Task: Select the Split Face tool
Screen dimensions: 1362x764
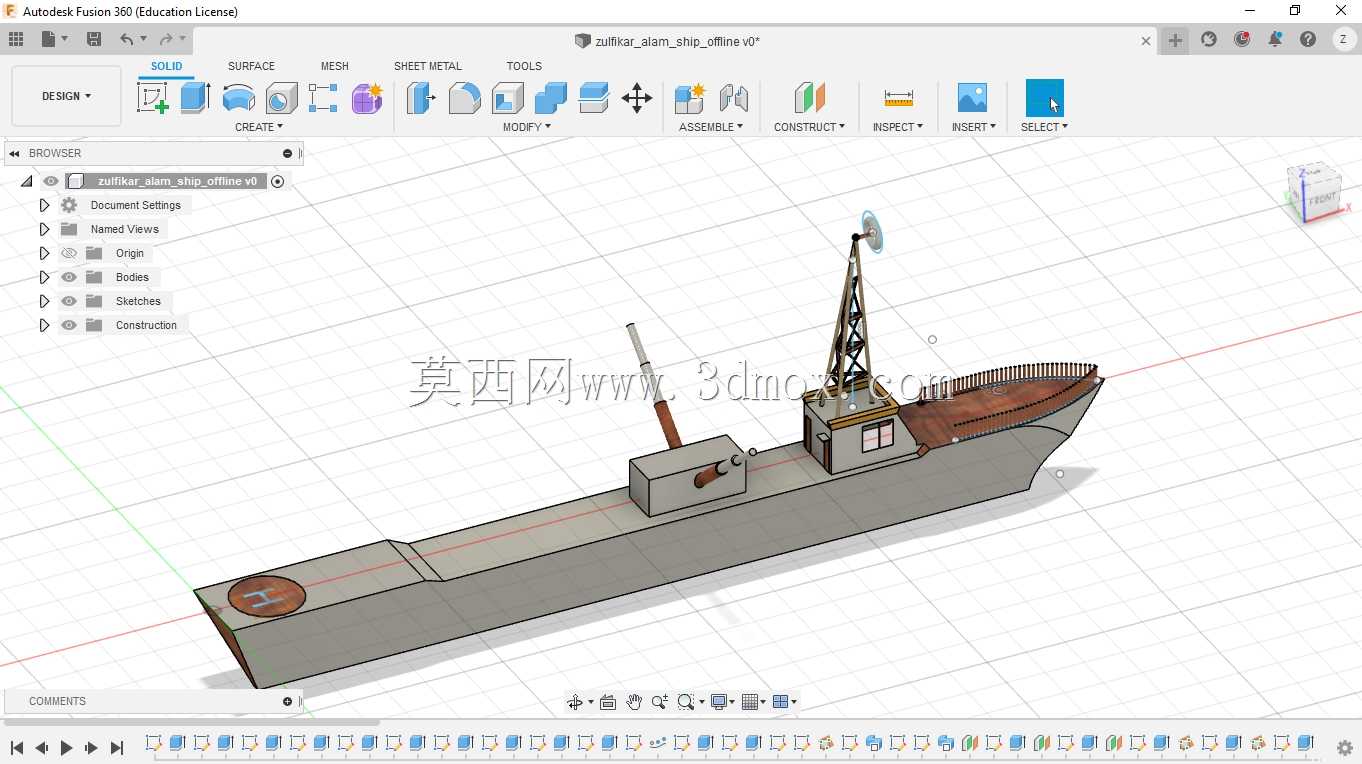Action: click(x=593, y=98)
